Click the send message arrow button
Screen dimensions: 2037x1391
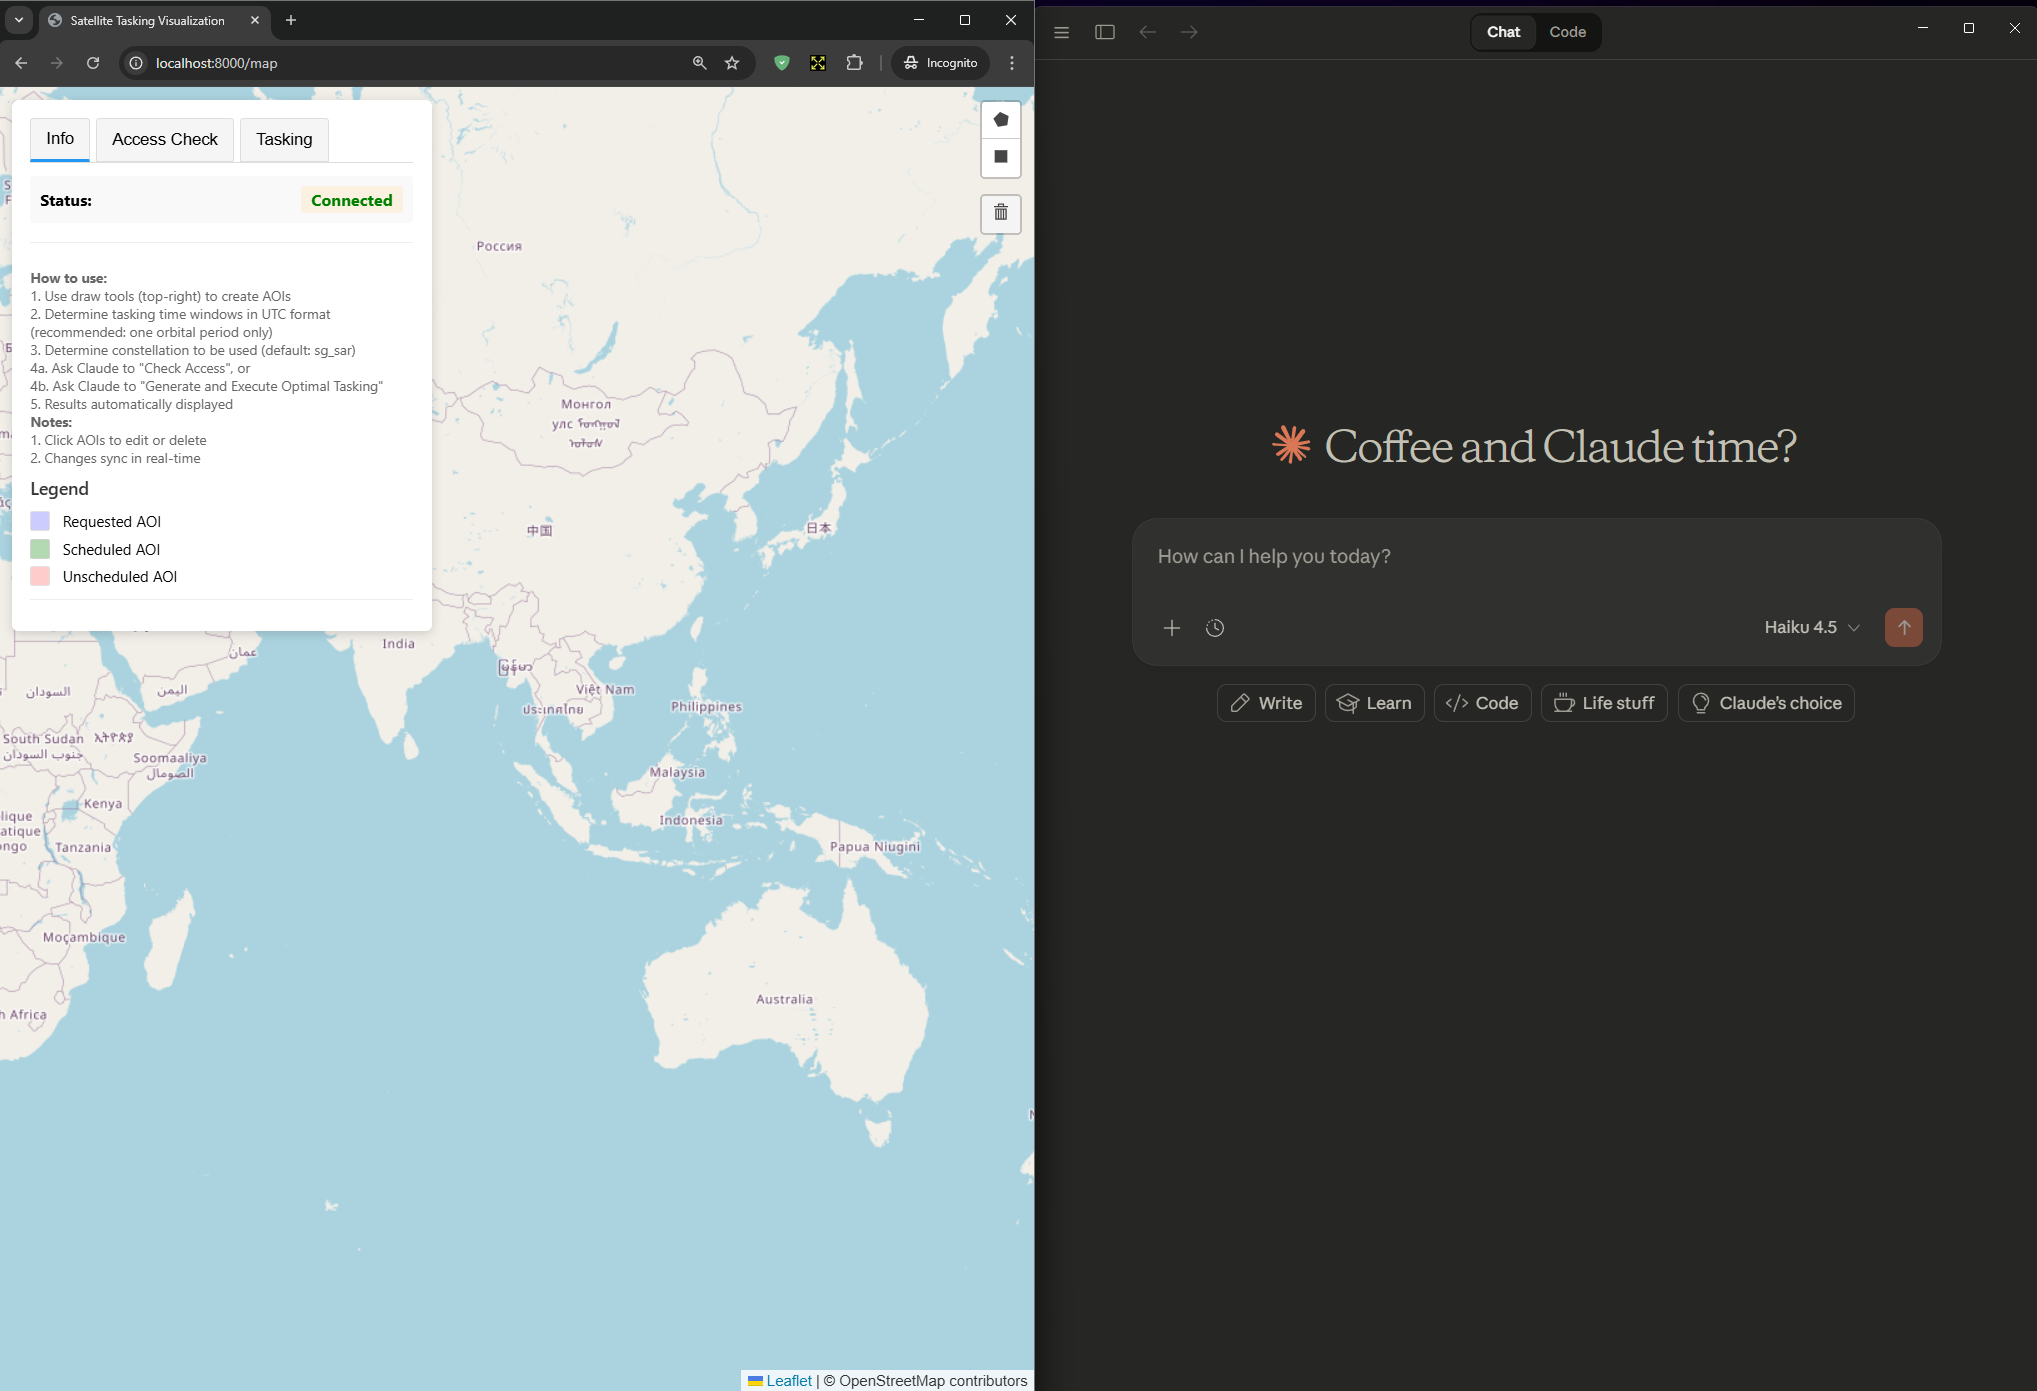pyautogui.click(x=1903, y=627)
